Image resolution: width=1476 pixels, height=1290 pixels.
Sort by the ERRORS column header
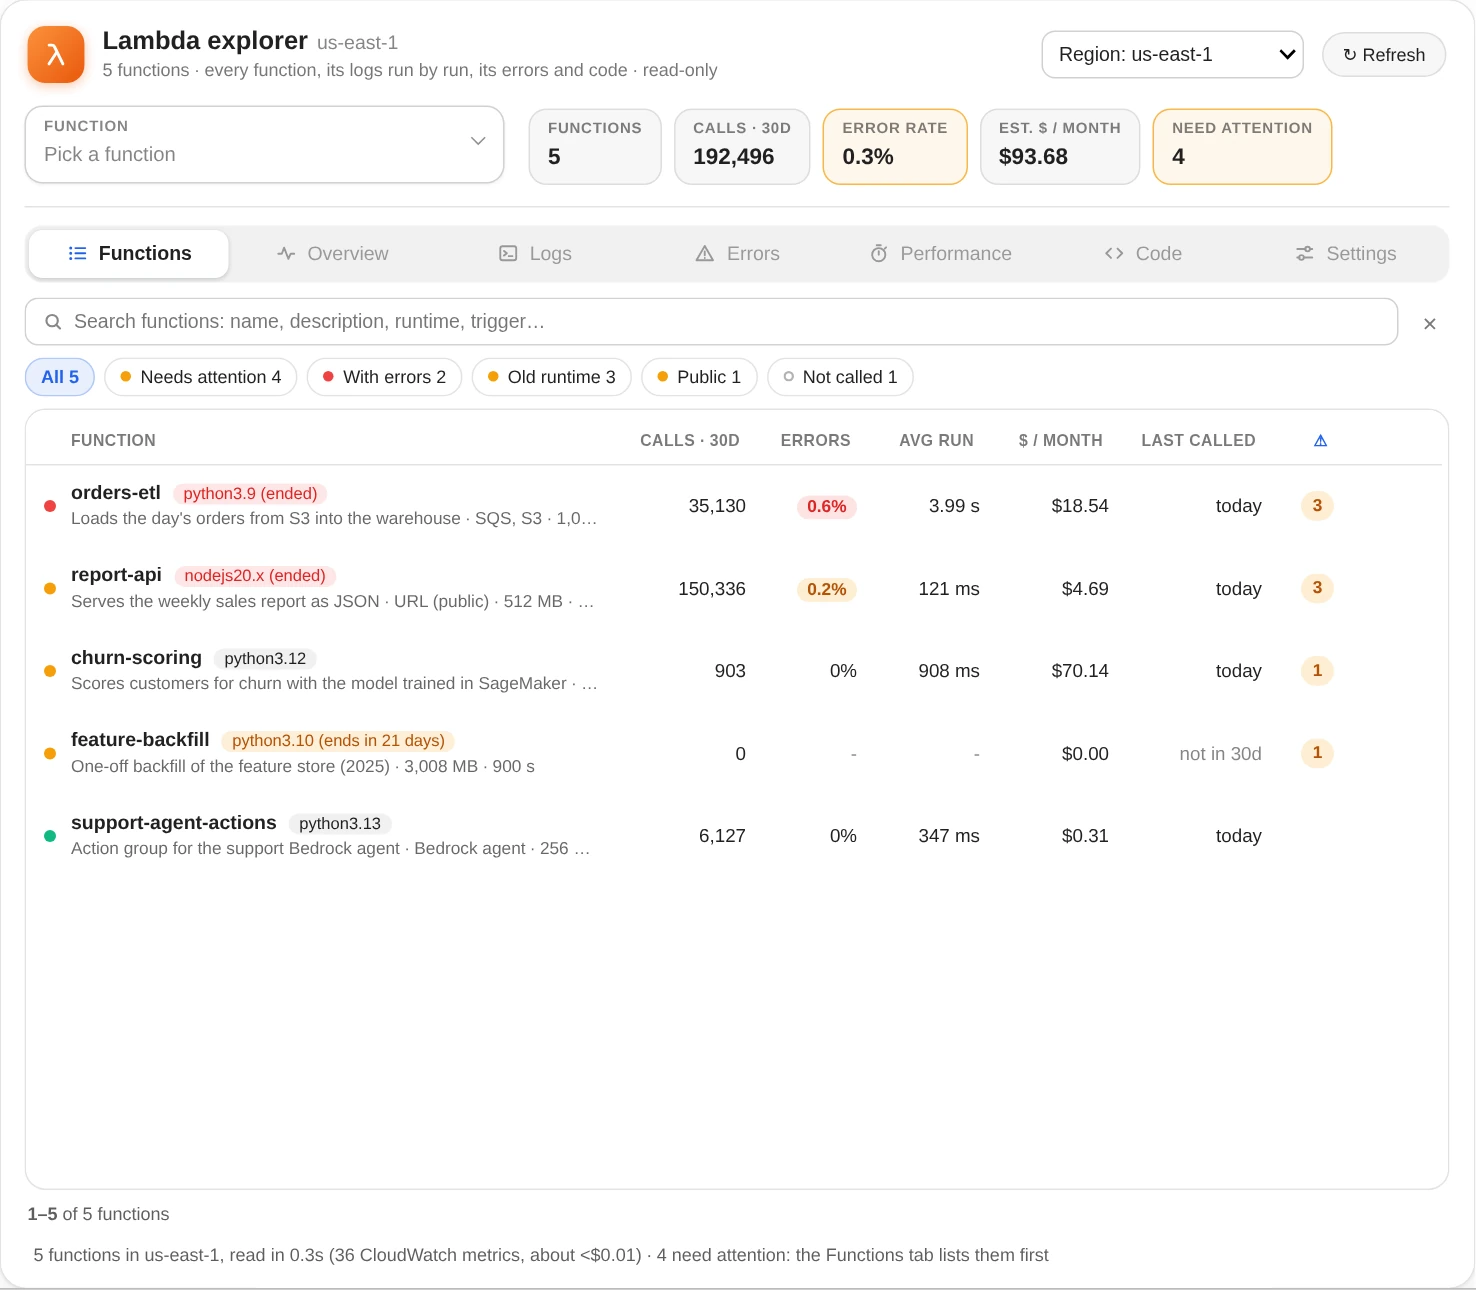click(x=816, y=440)
